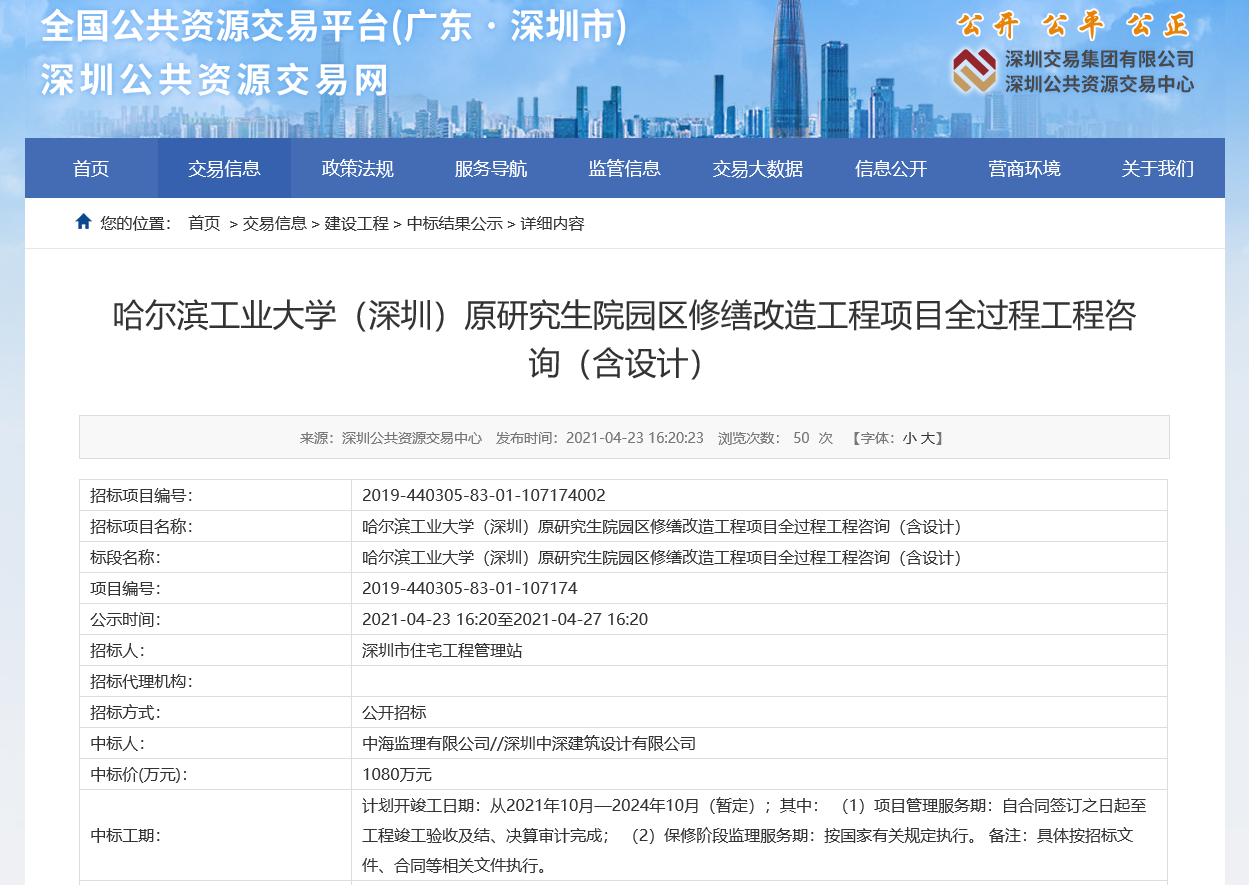Click the 首页 breadcrumb link
The width and height of the screenshot is (1249, 885).
[204, 224]
